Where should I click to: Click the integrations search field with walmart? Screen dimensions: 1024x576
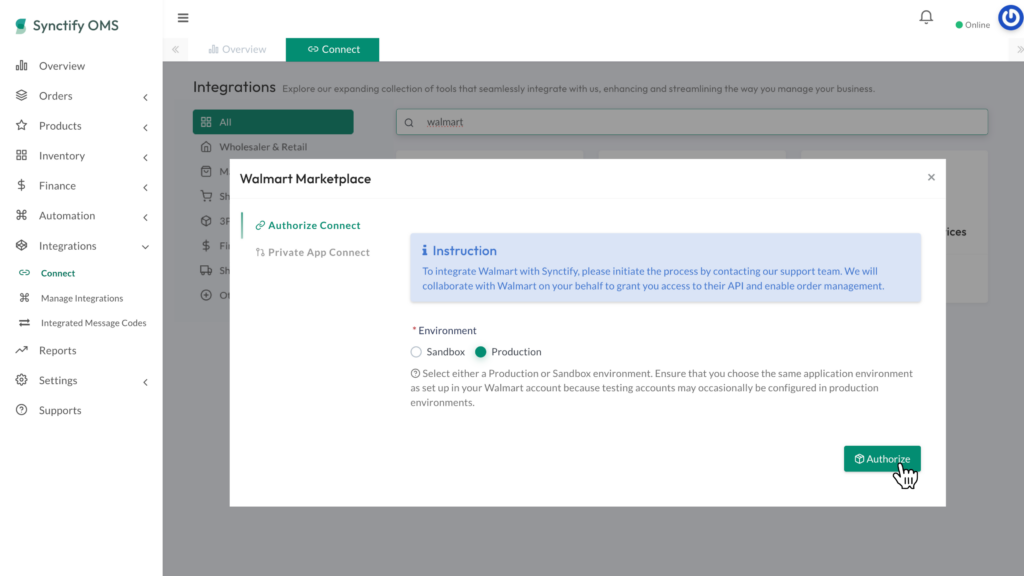pyautogui.click(x=692, y=122)
